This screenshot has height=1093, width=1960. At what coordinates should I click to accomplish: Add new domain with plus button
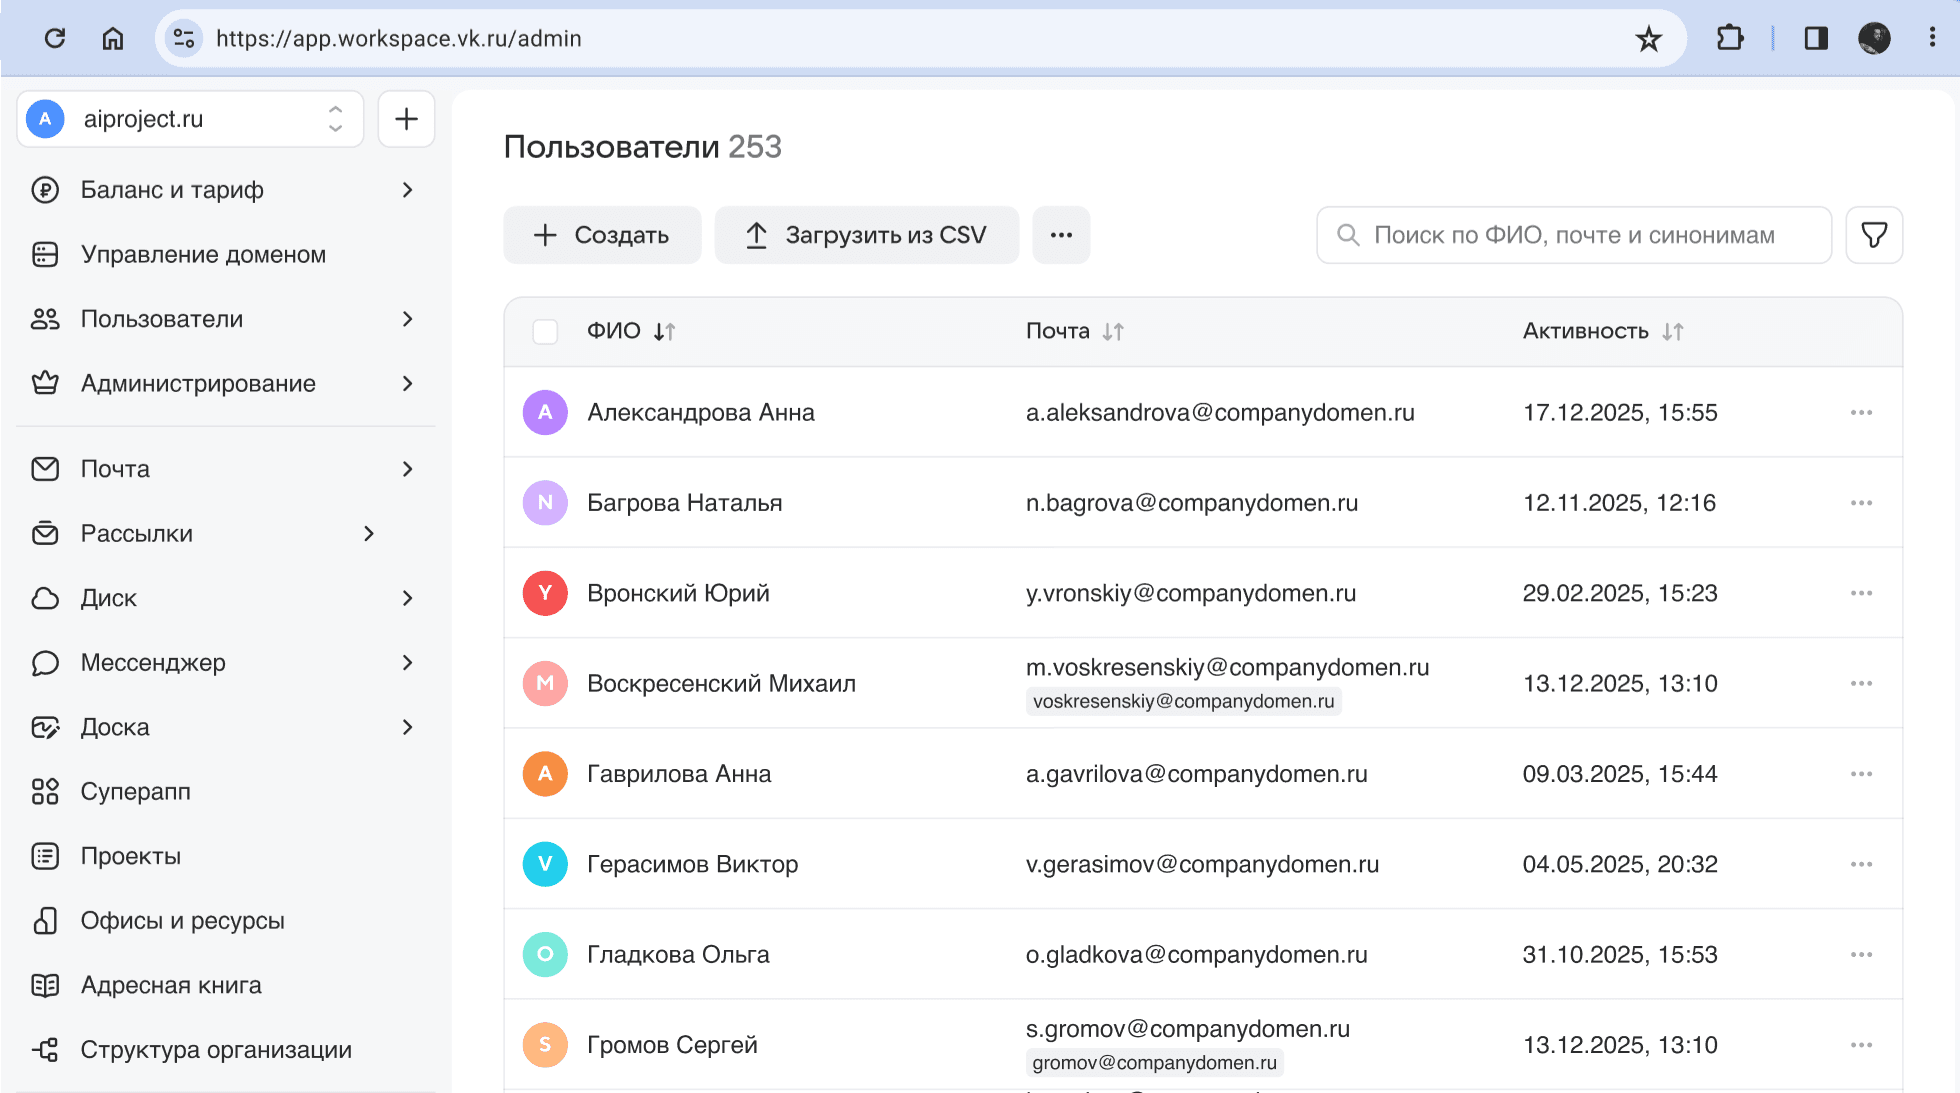[x=406, y=119]
